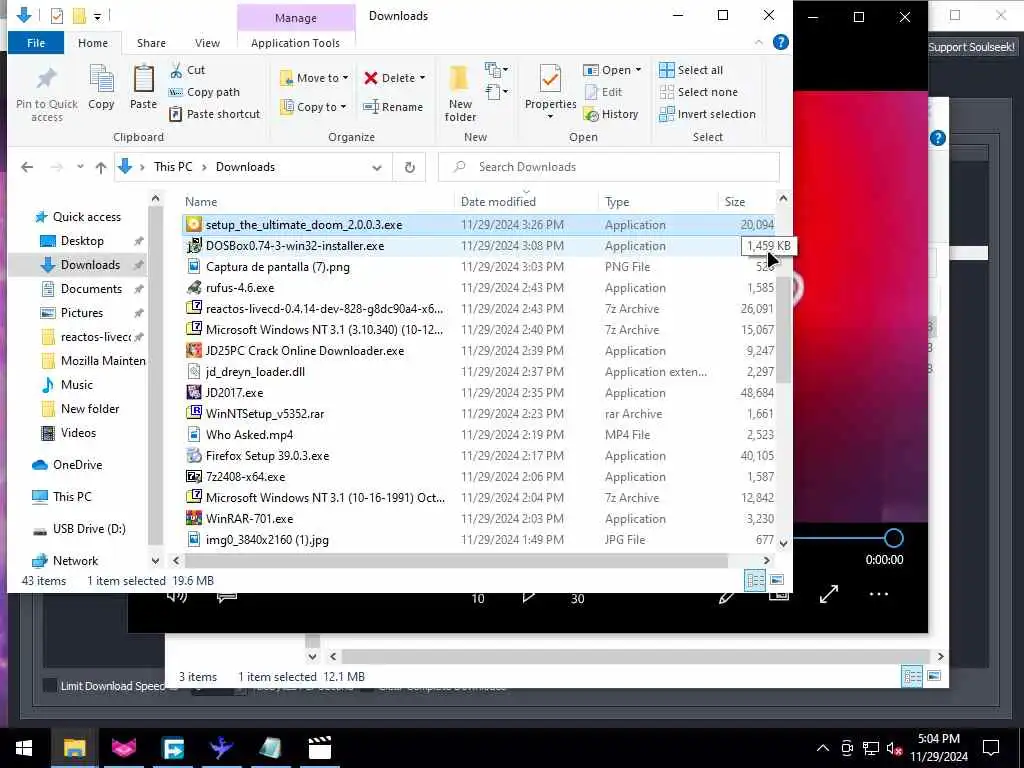Viewport: 1024px width, 768px height.
Task: Click Select all in ribbon
Action: pos(691,70)
